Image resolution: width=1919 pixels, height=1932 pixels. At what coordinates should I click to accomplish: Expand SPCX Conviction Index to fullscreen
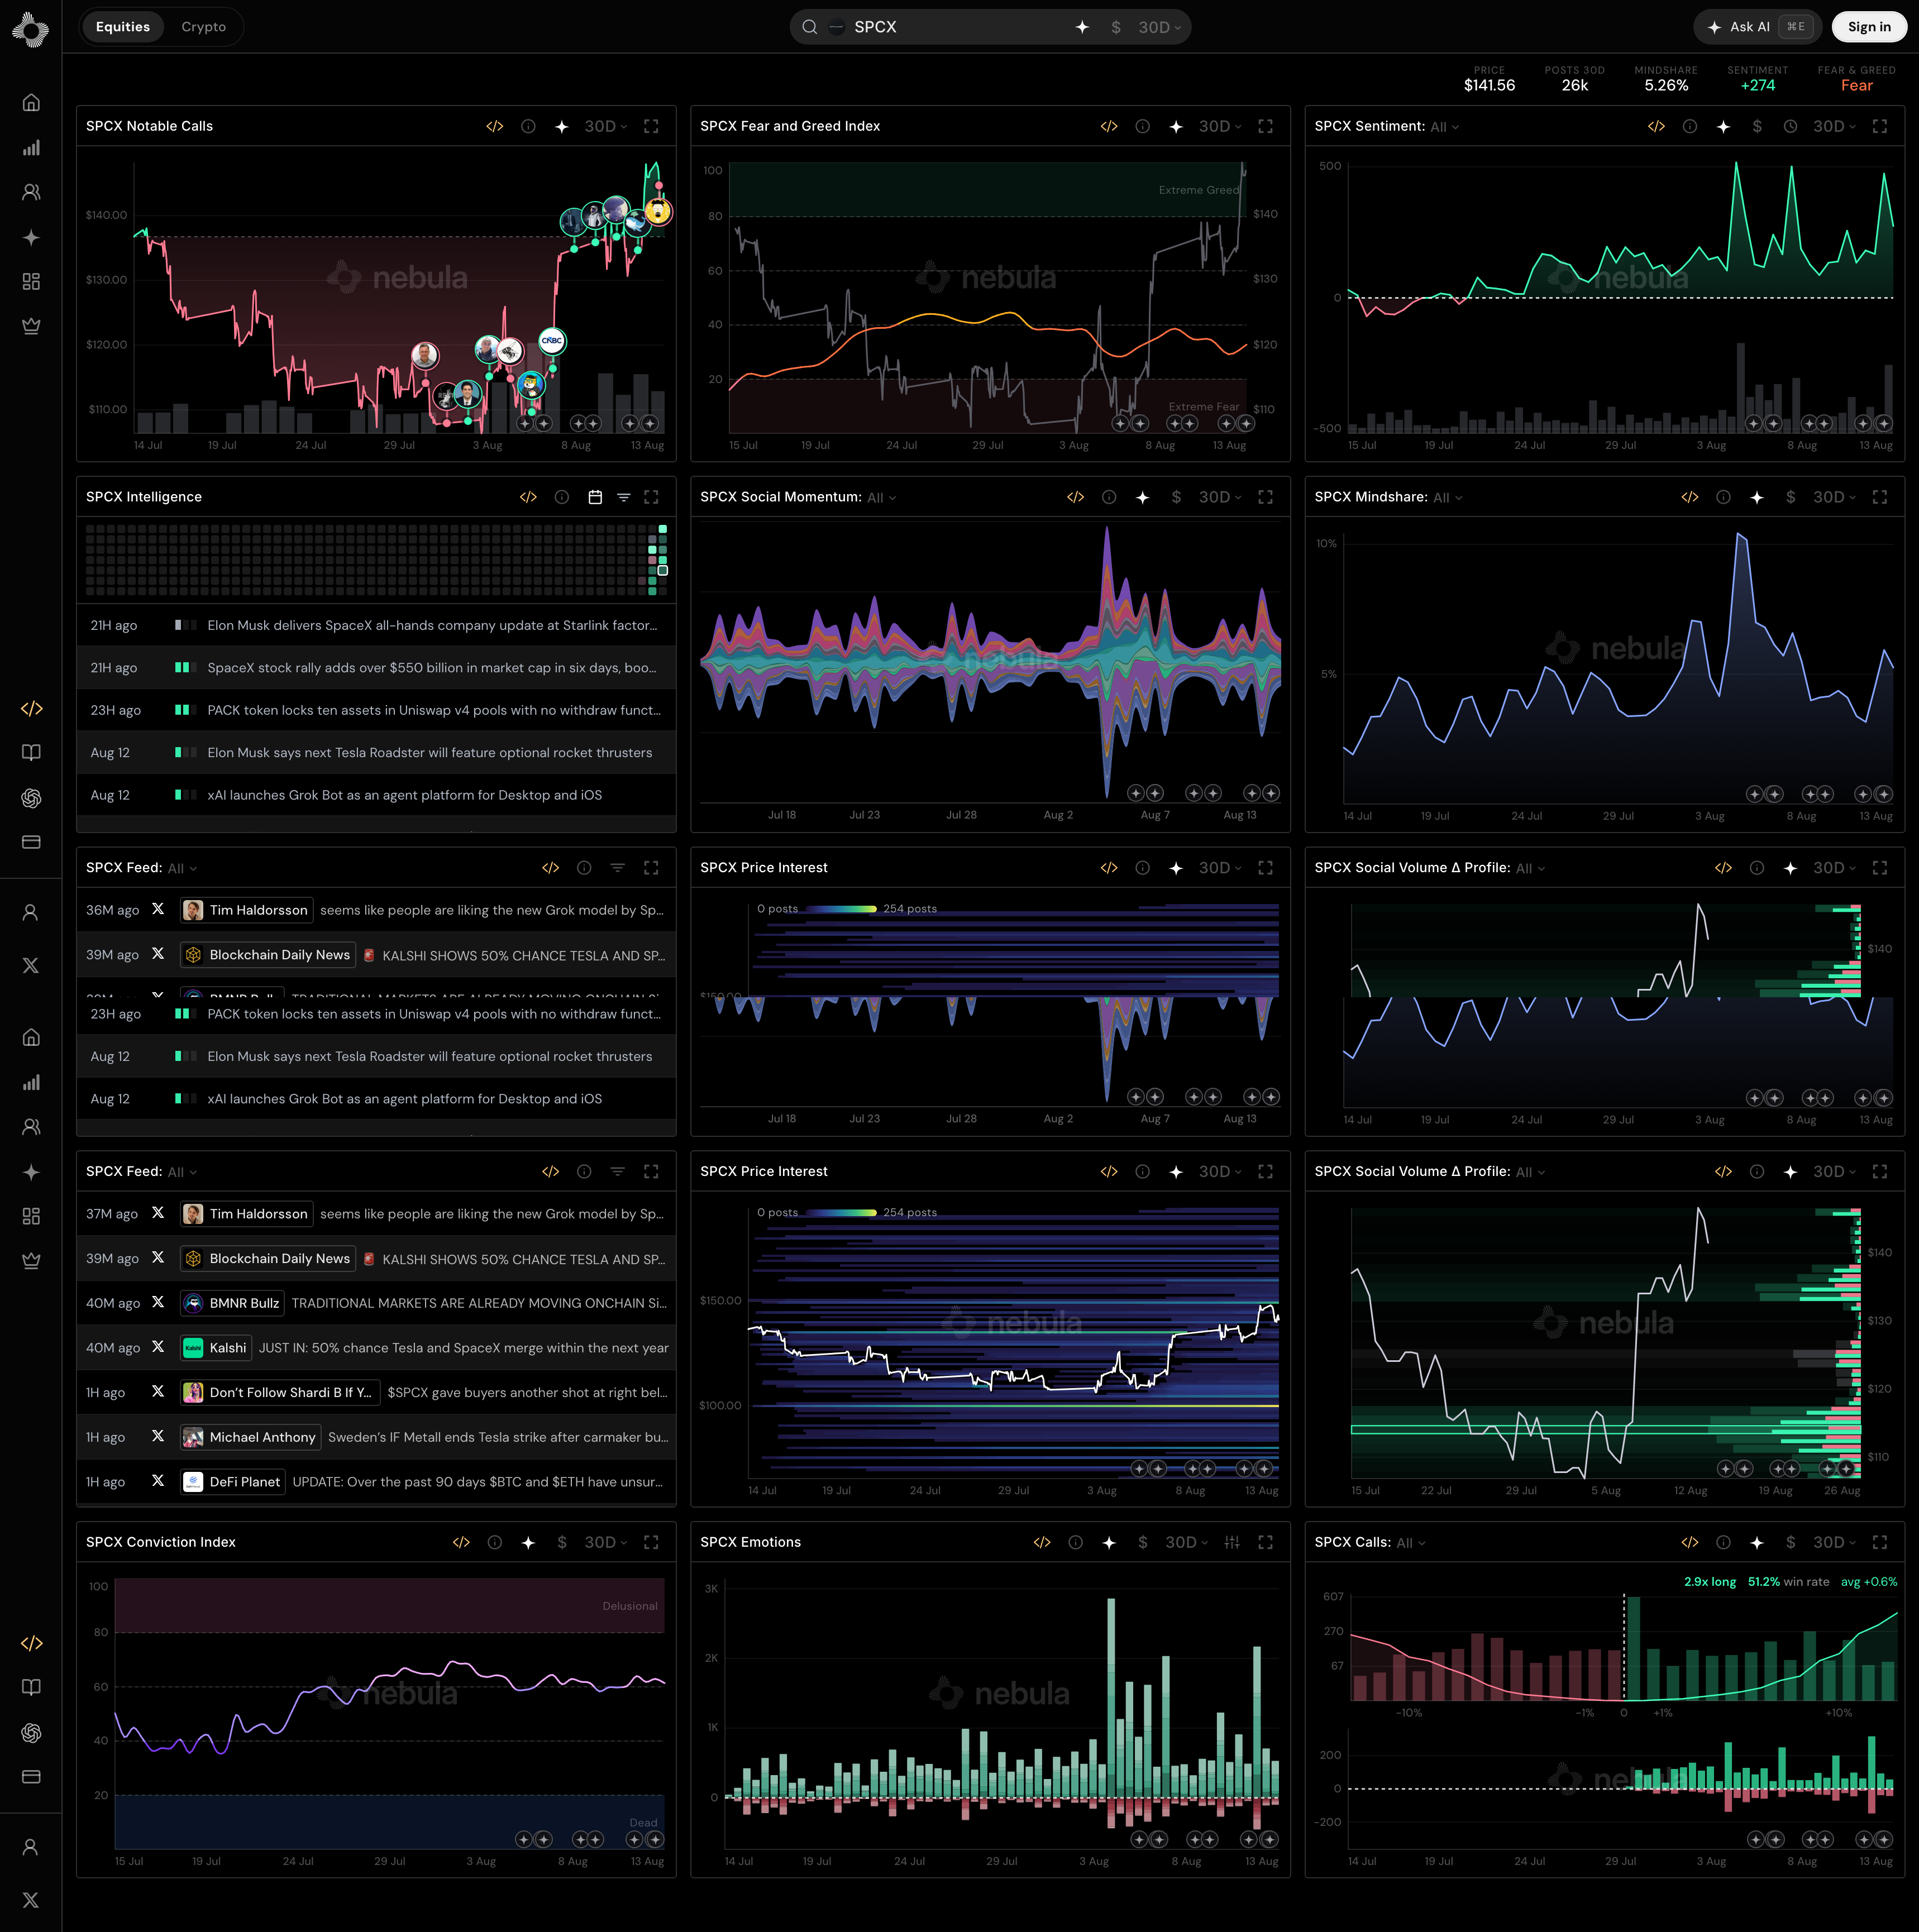(x=651, y=1542)
